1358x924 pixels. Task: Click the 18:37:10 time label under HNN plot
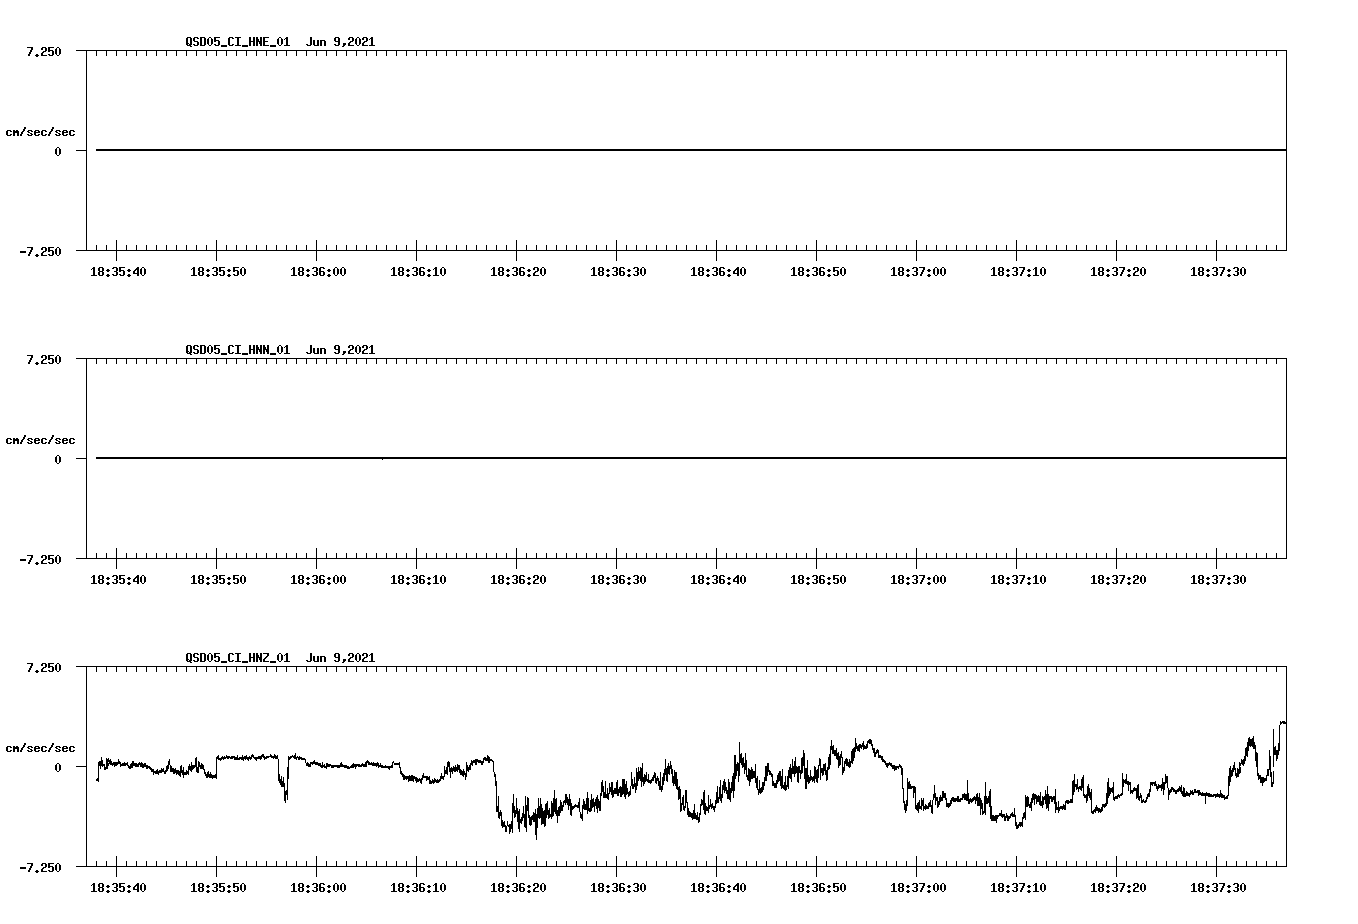(x=1018, y=580)
